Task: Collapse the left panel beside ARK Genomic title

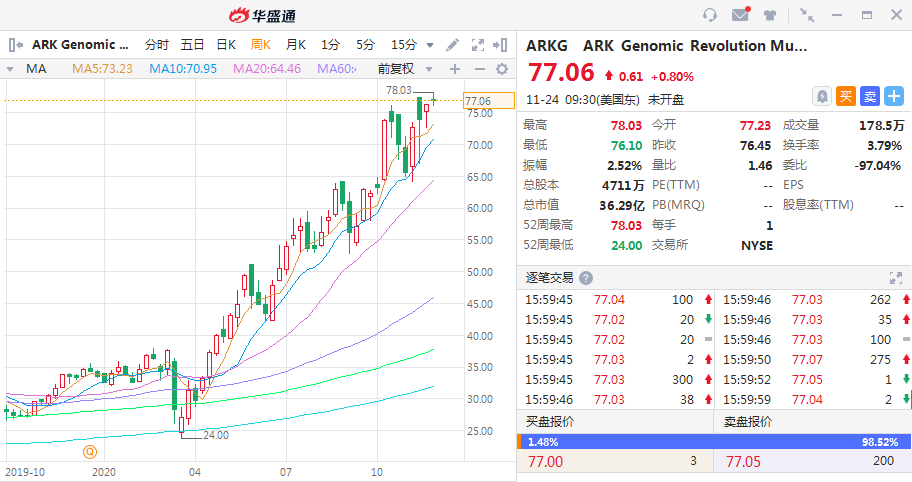Action: click(x=16, y=45)
